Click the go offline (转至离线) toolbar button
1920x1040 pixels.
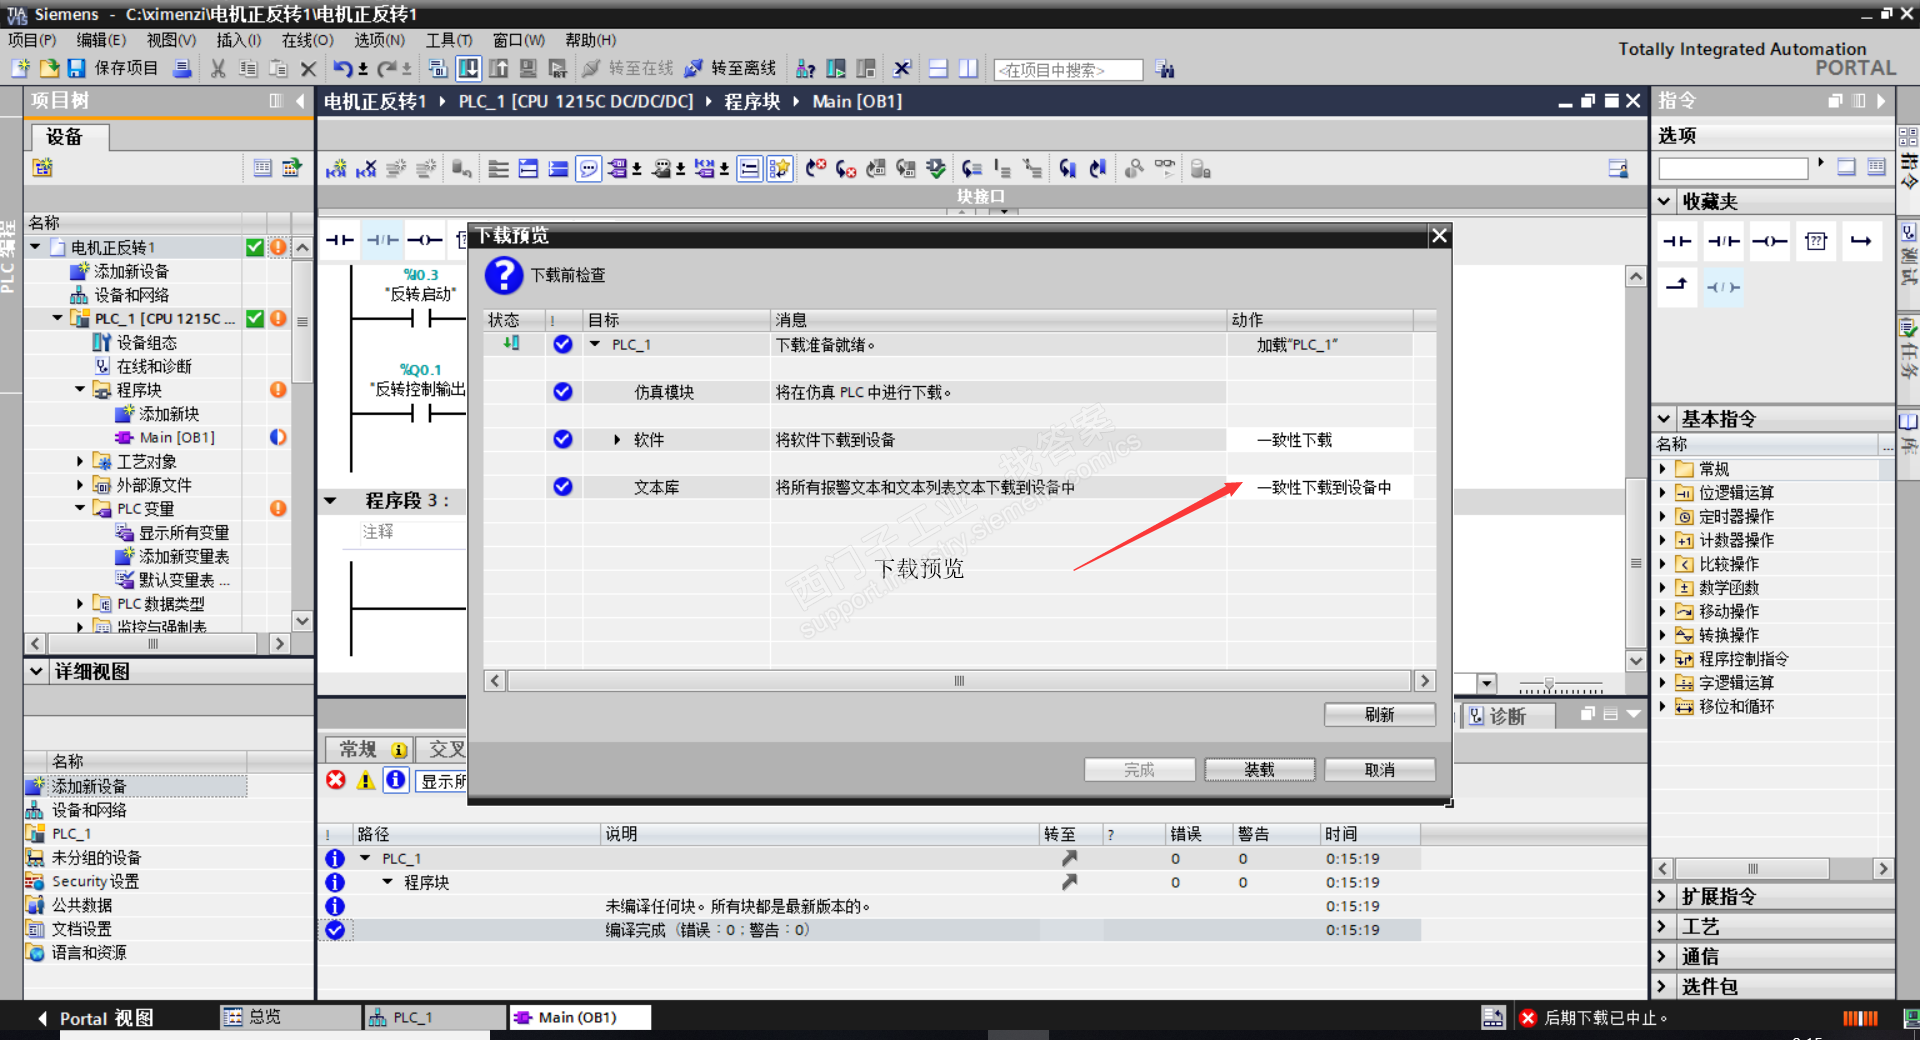(730, 68)
